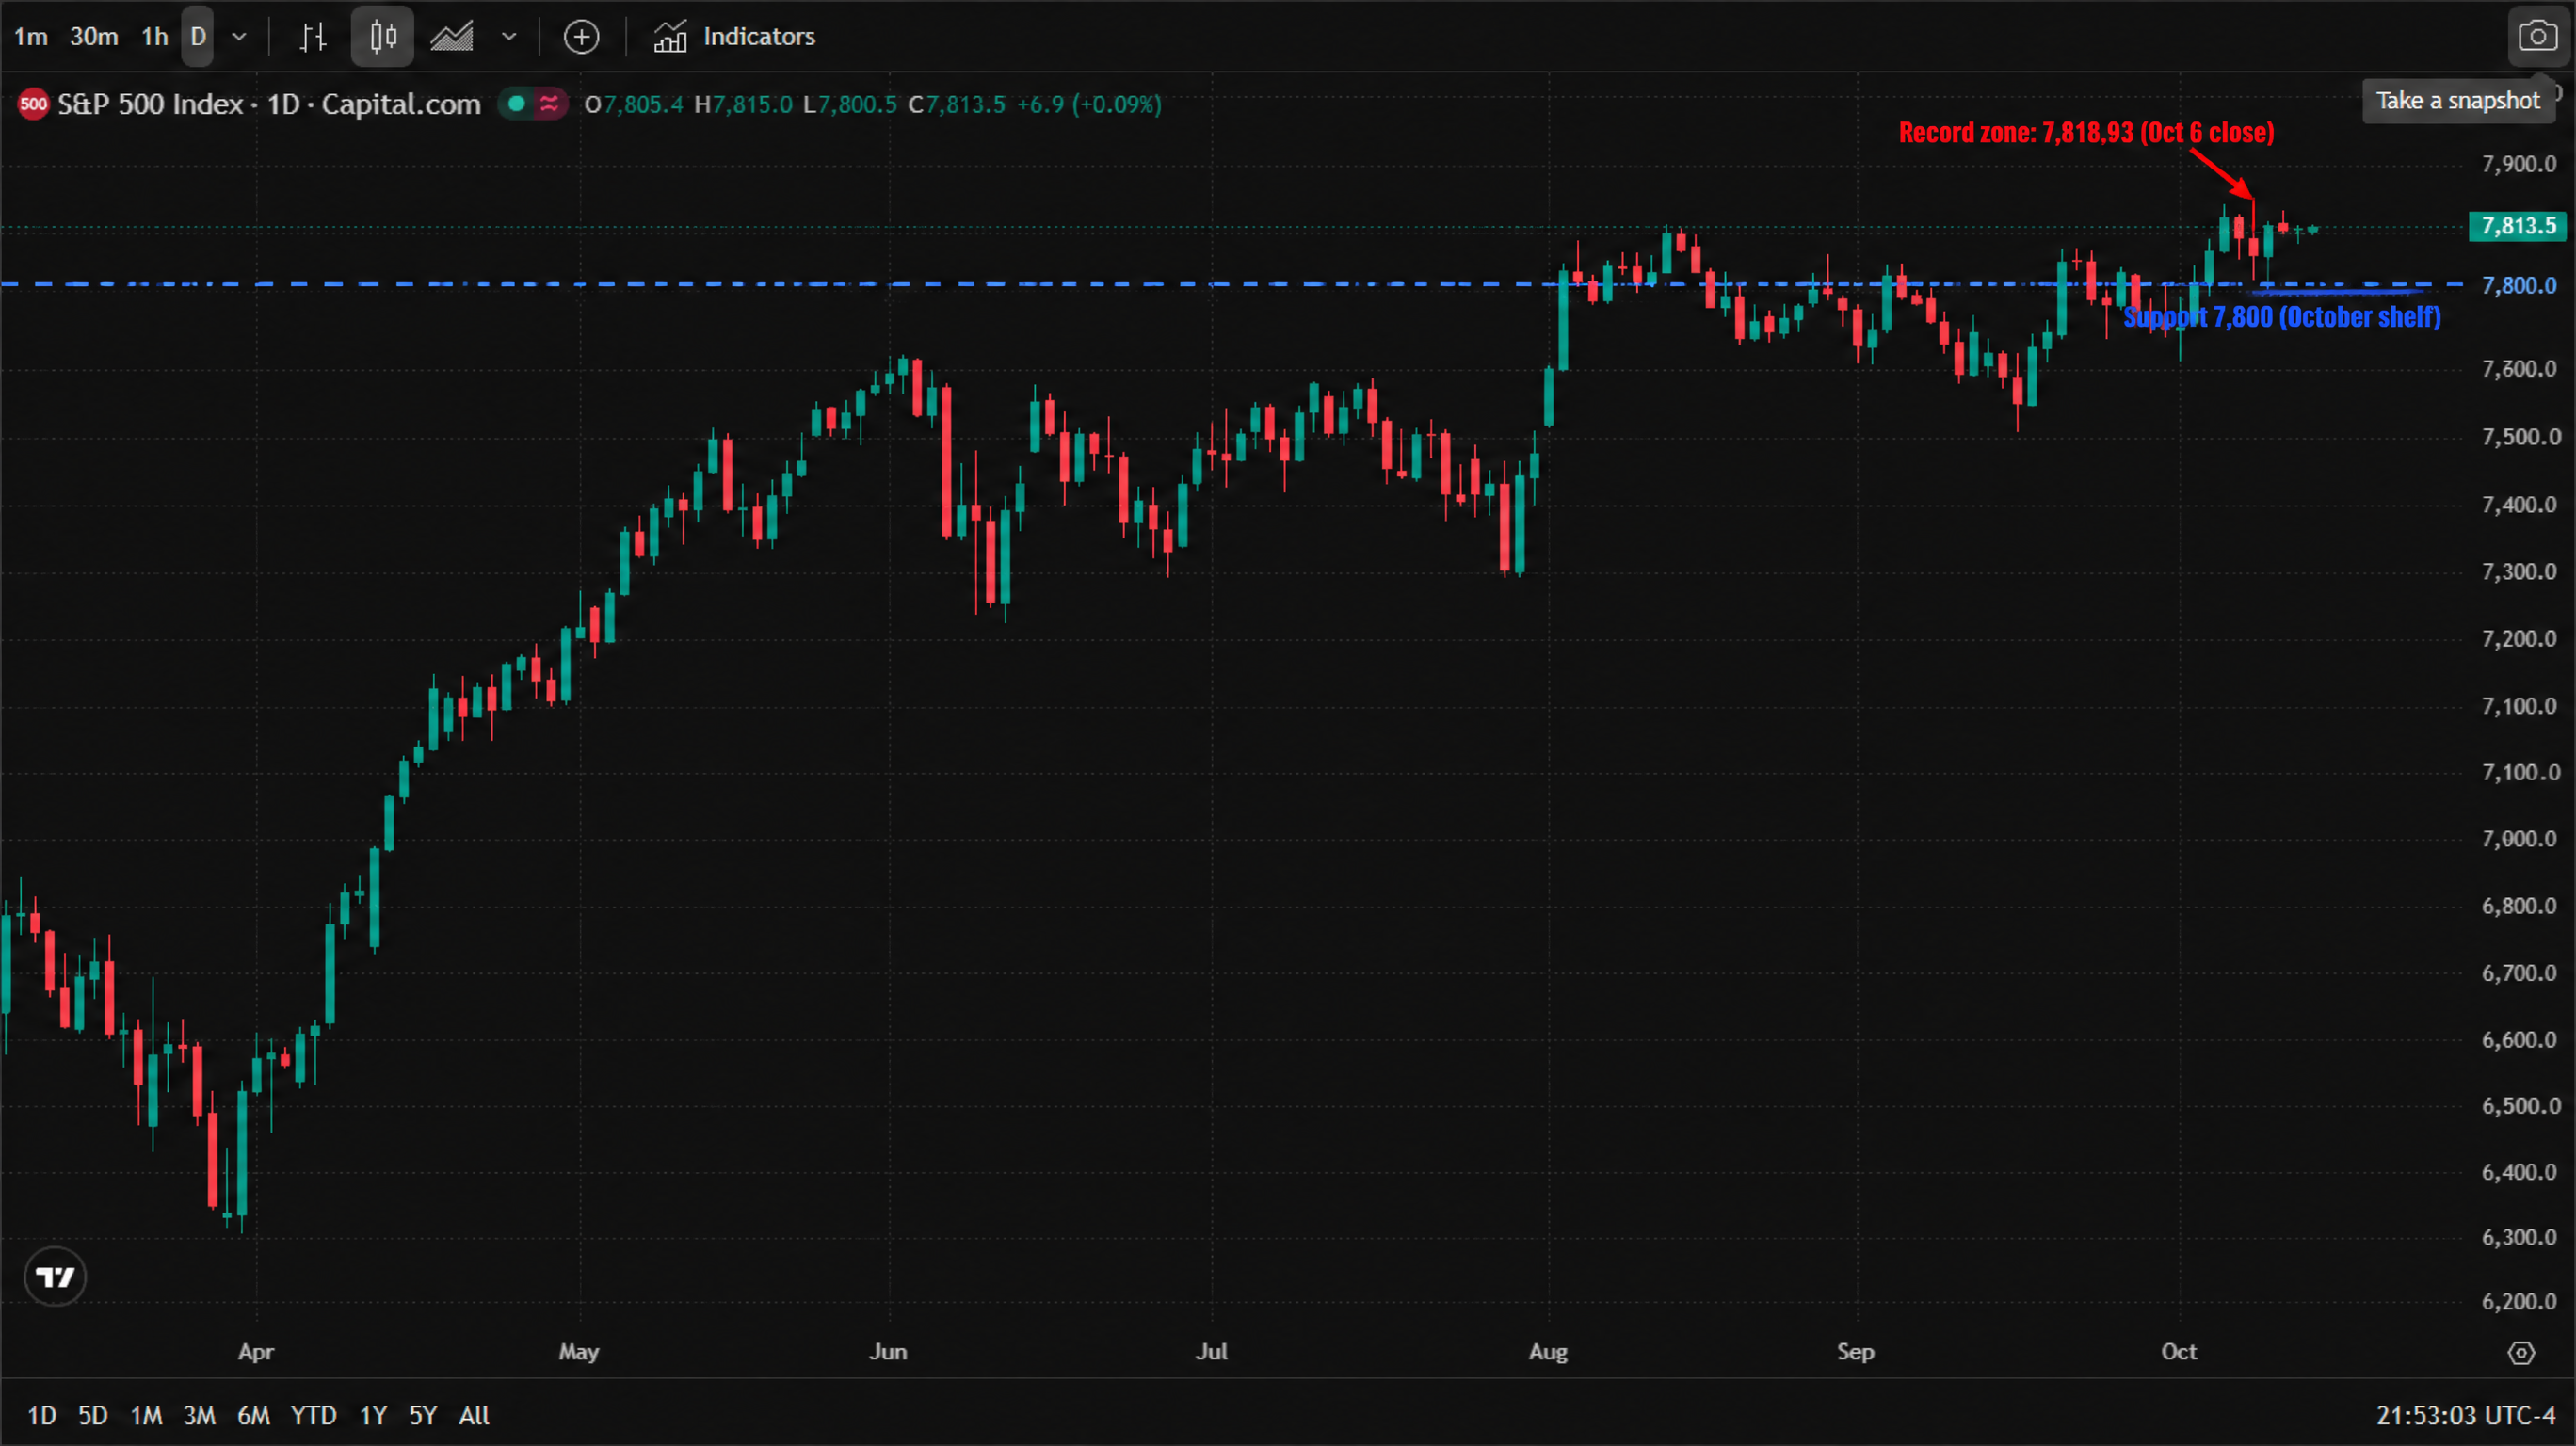
Task: Open chart settings gear icon
Action: (2521, 1353)
